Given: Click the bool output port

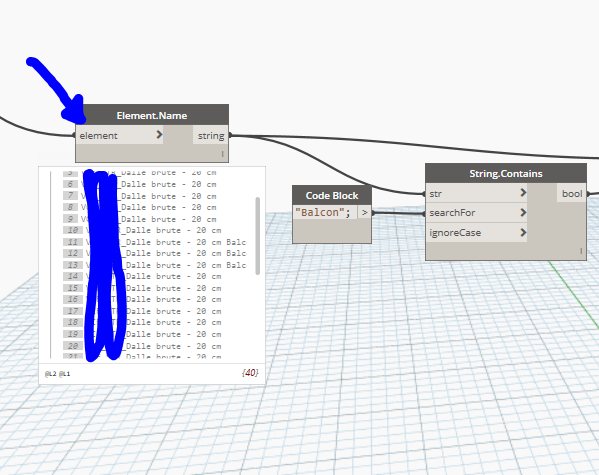Looking at the screenshot, I should click(572, 194).
